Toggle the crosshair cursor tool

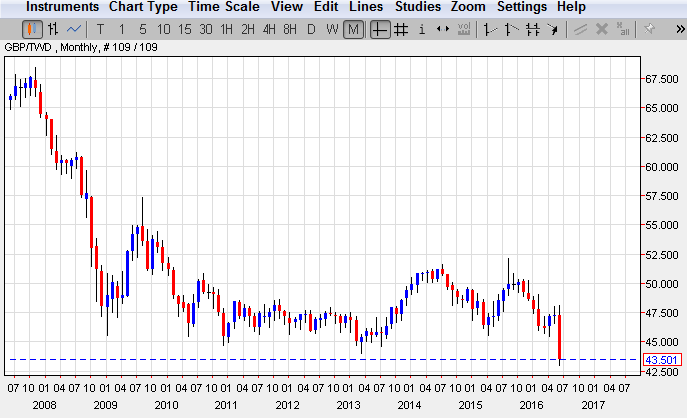tap(380, 29)
